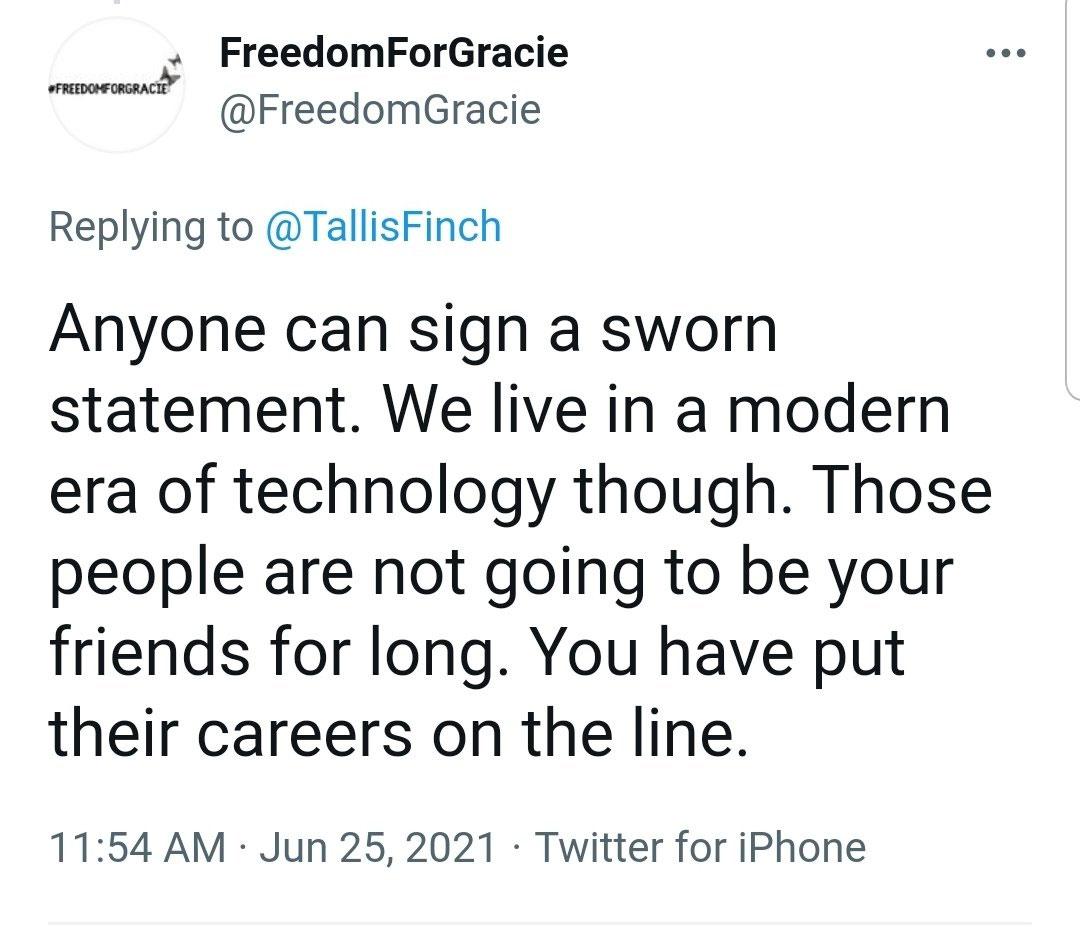Image resolution: width=1080 pixels, height=939 pixels.
Task: Click the 'Replying to' label
Action: (x=150, y=227)
